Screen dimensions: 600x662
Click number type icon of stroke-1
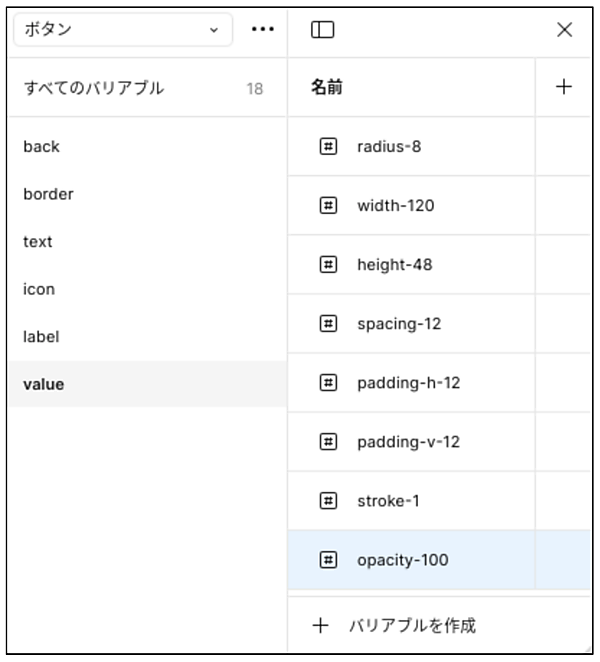pos(328,500)
